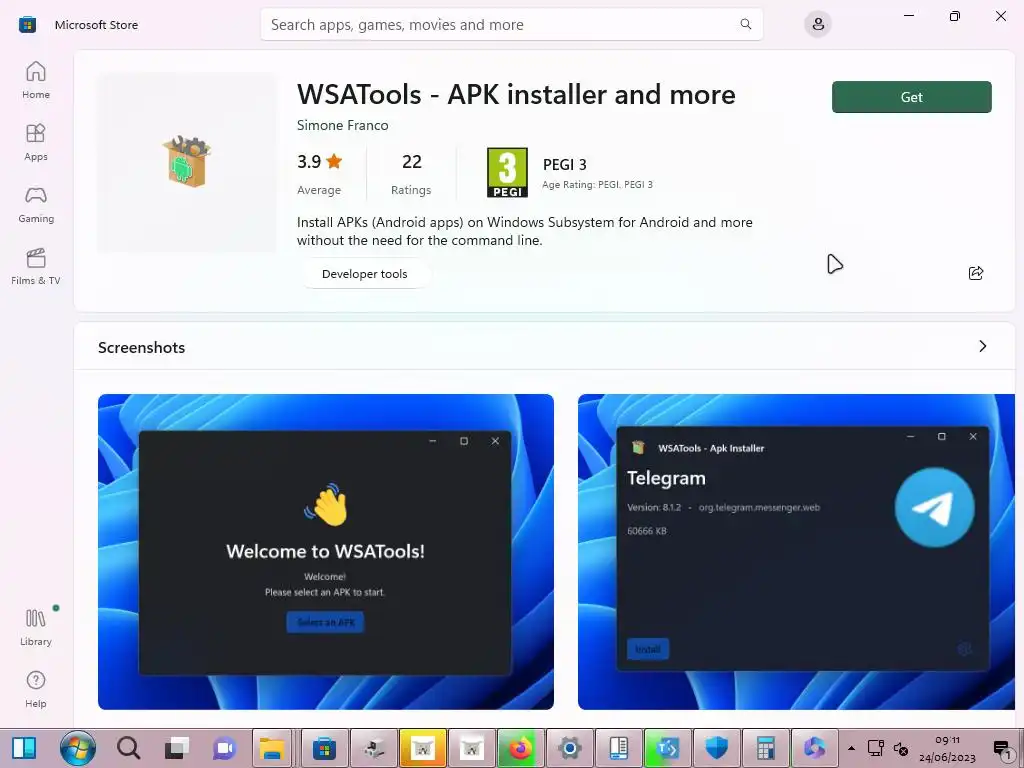Open the Teams Chat taskbar icon
Viewport: 1024px width, 768px height.
(x=225, y=748)
